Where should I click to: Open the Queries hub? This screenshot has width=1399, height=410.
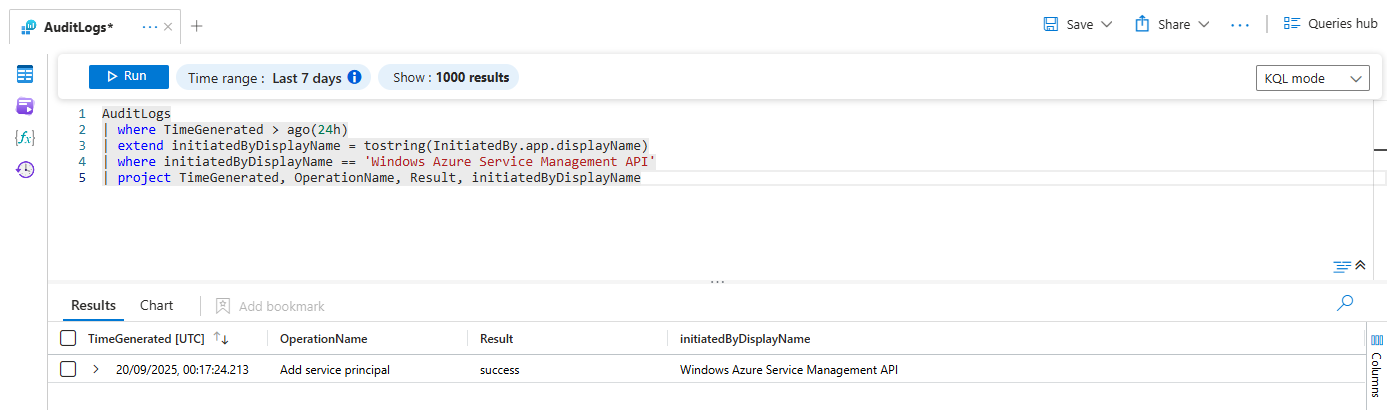(x=1331, y=24)
